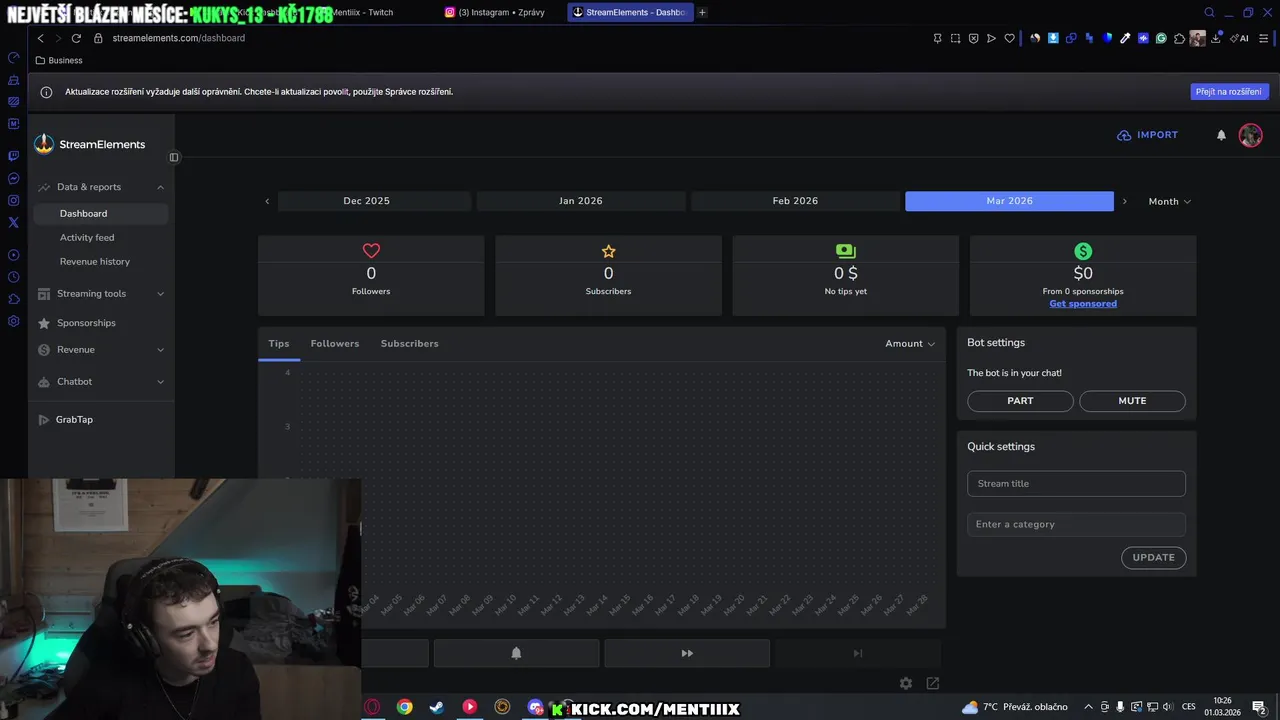
Task: Switch to the Subscribers chart tab
Action: tap(409, 344)
